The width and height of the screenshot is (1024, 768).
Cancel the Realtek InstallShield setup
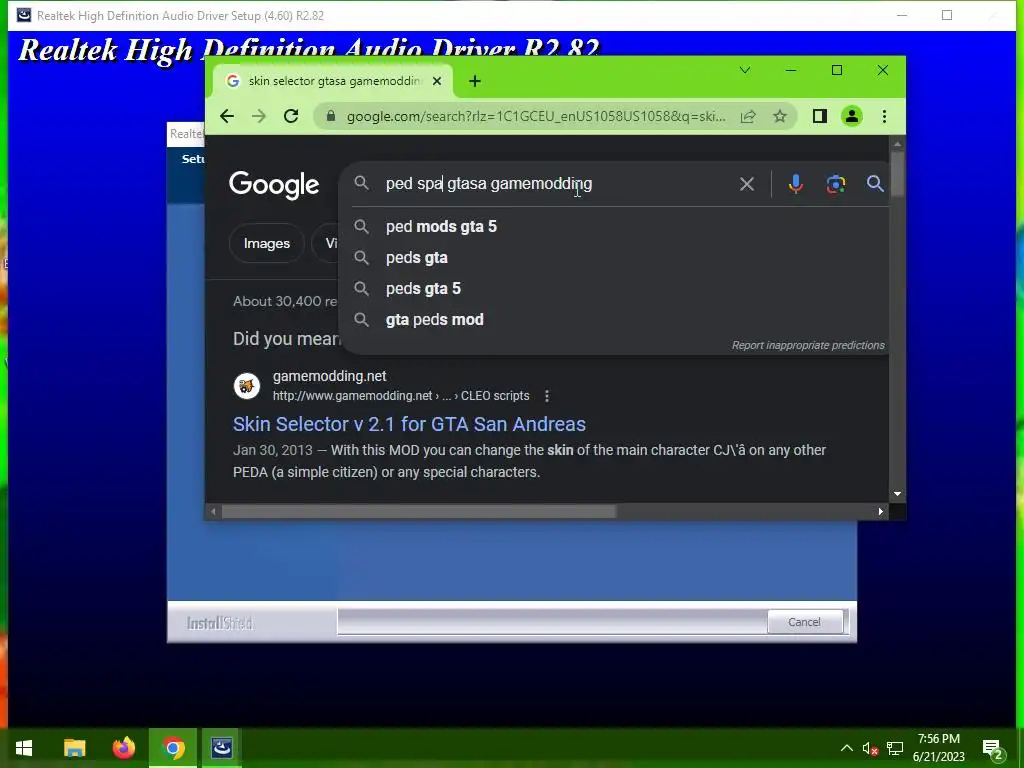click(x=804, y=622)
